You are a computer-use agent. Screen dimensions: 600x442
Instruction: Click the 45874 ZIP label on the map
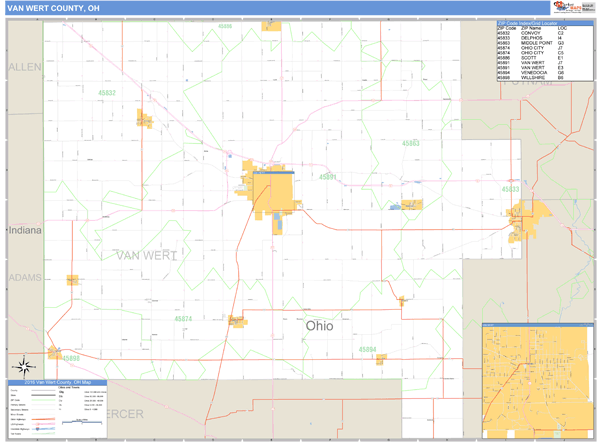pyautogui.click(x=183, y=319)
